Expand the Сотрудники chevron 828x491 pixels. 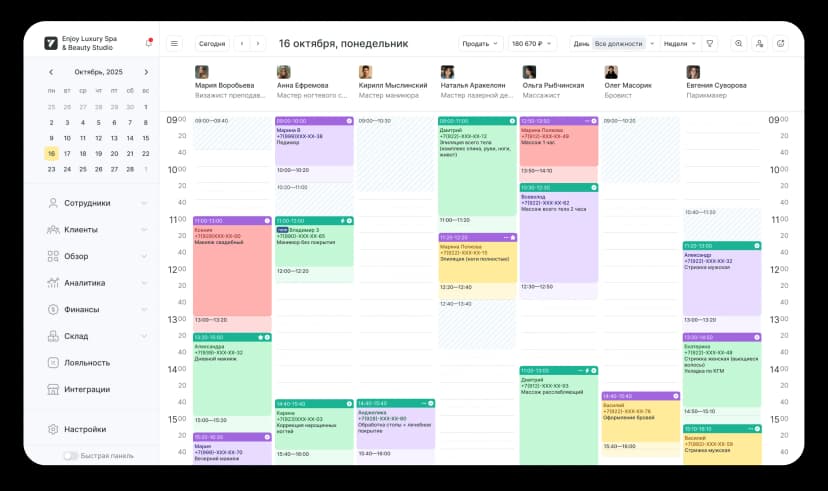pos(144,203)
